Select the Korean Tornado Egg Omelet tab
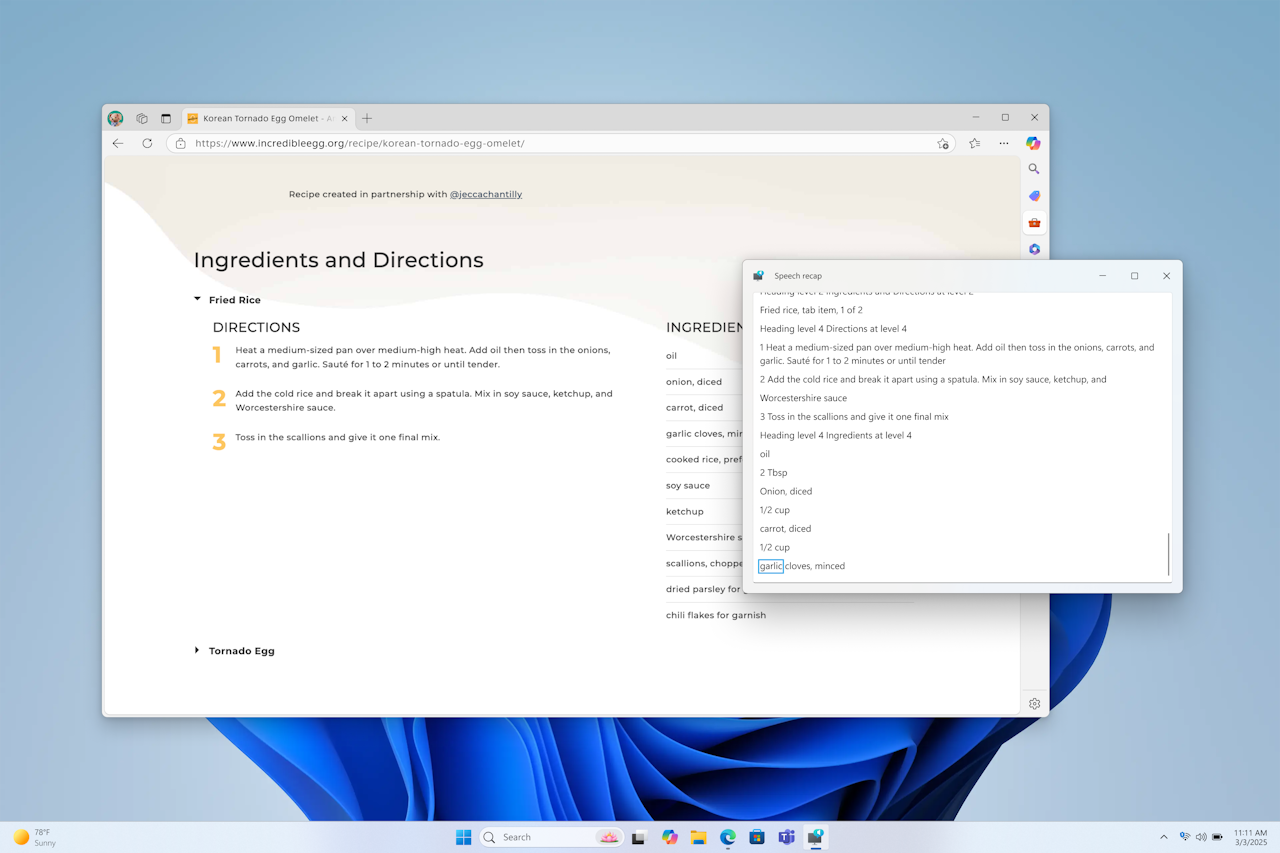The image size is (1280, 853). click(268, 118)
